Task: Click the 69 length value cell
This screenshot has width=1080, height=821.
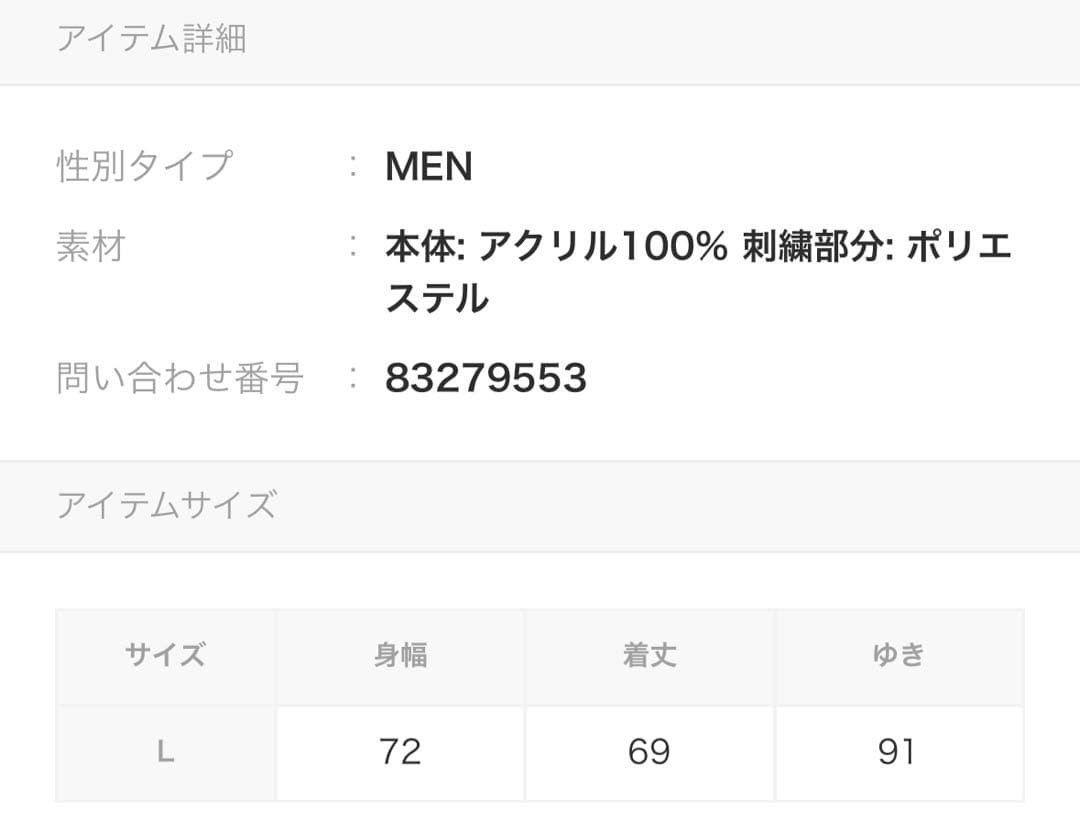Action: (x=649, y=752)
